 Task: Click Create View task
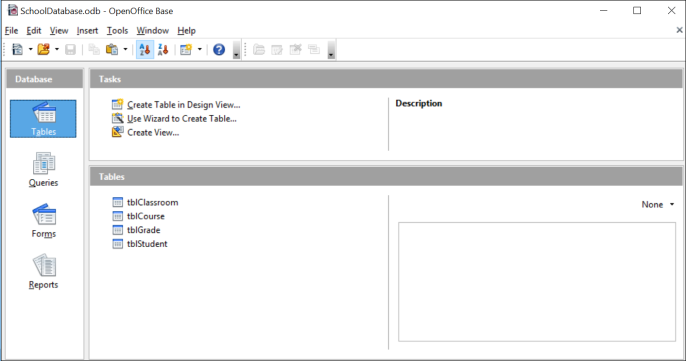[x=153, y=133]
